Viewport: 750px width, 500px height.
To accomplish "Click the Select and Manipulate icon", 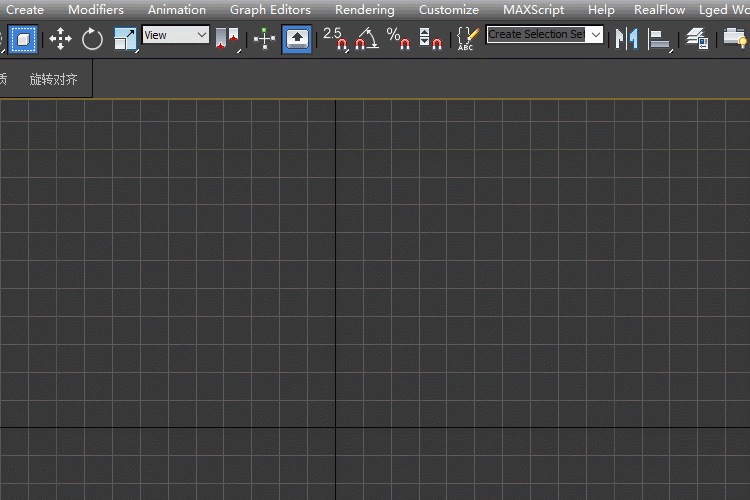I will point(264,39).
